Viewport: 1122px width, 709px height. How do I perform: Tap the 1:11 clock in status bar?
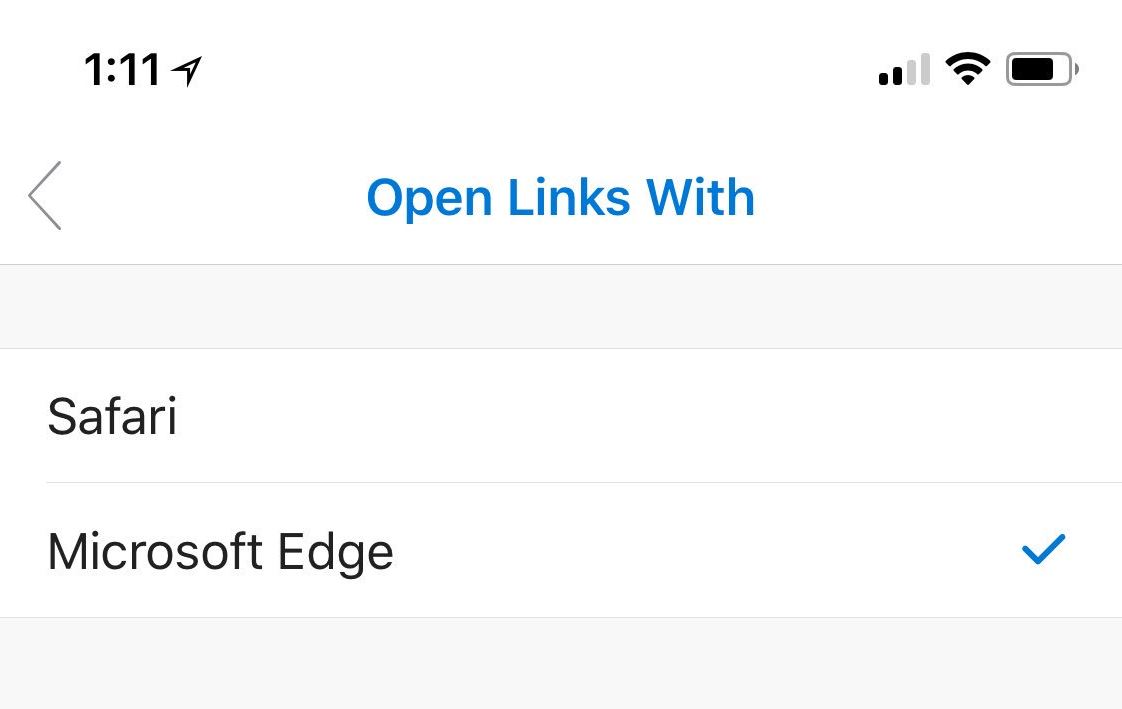click(x=122, y=70)
